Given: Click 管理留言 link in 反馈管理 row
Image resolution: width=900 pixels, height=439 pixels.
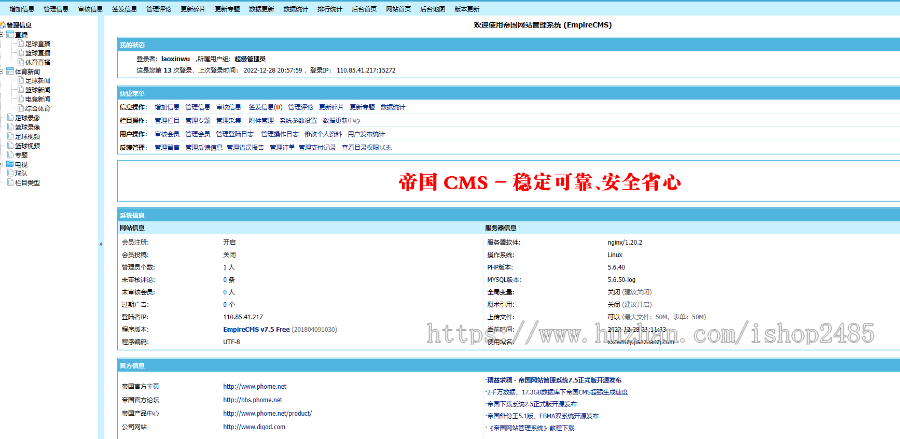Looking at the screenshot, I should [x=167, y=147].
